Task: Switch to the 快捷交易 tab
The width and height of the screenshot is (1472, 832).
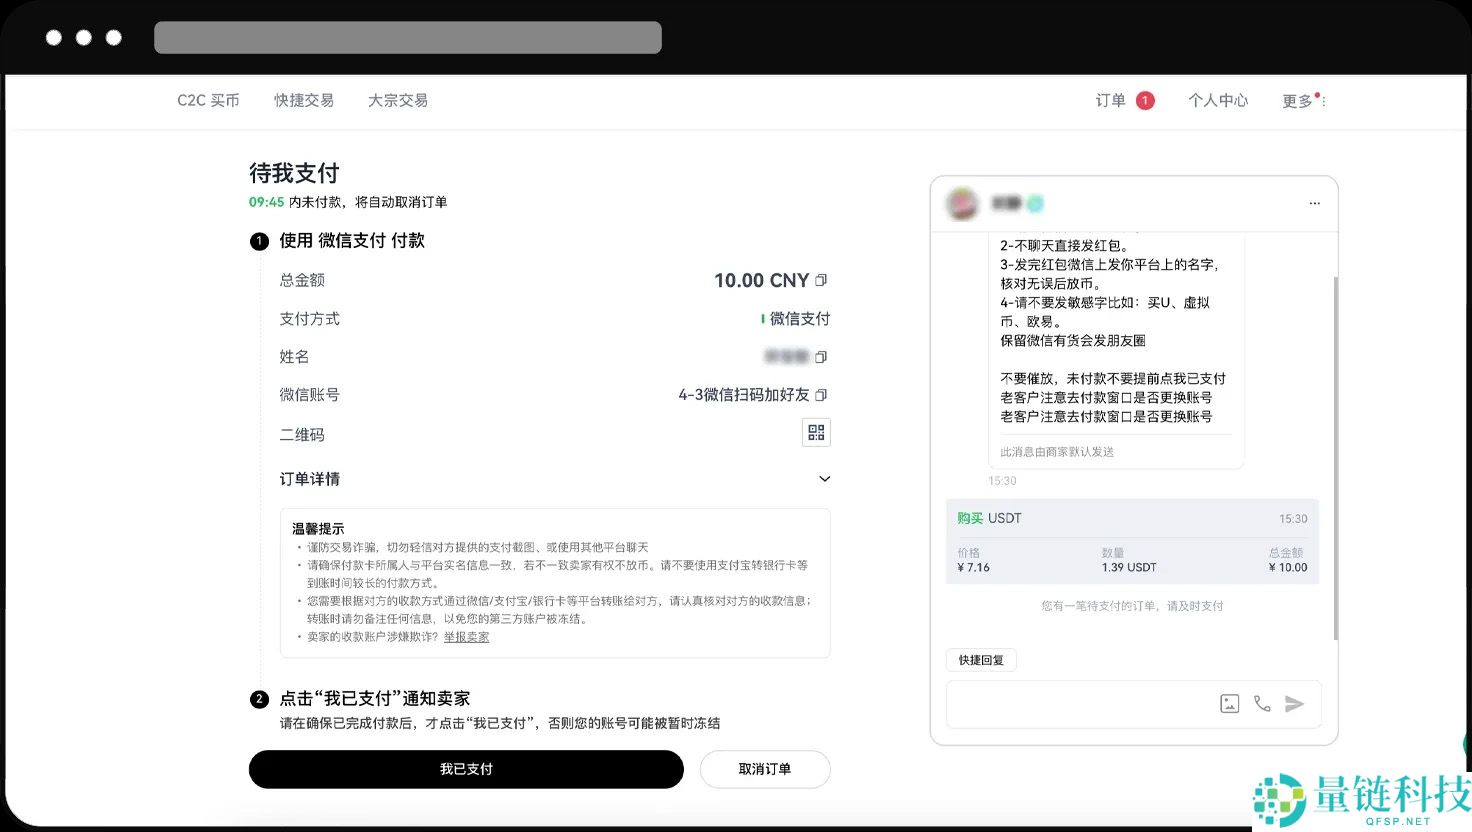Action: pyautogui.click(x=303, y=100)
